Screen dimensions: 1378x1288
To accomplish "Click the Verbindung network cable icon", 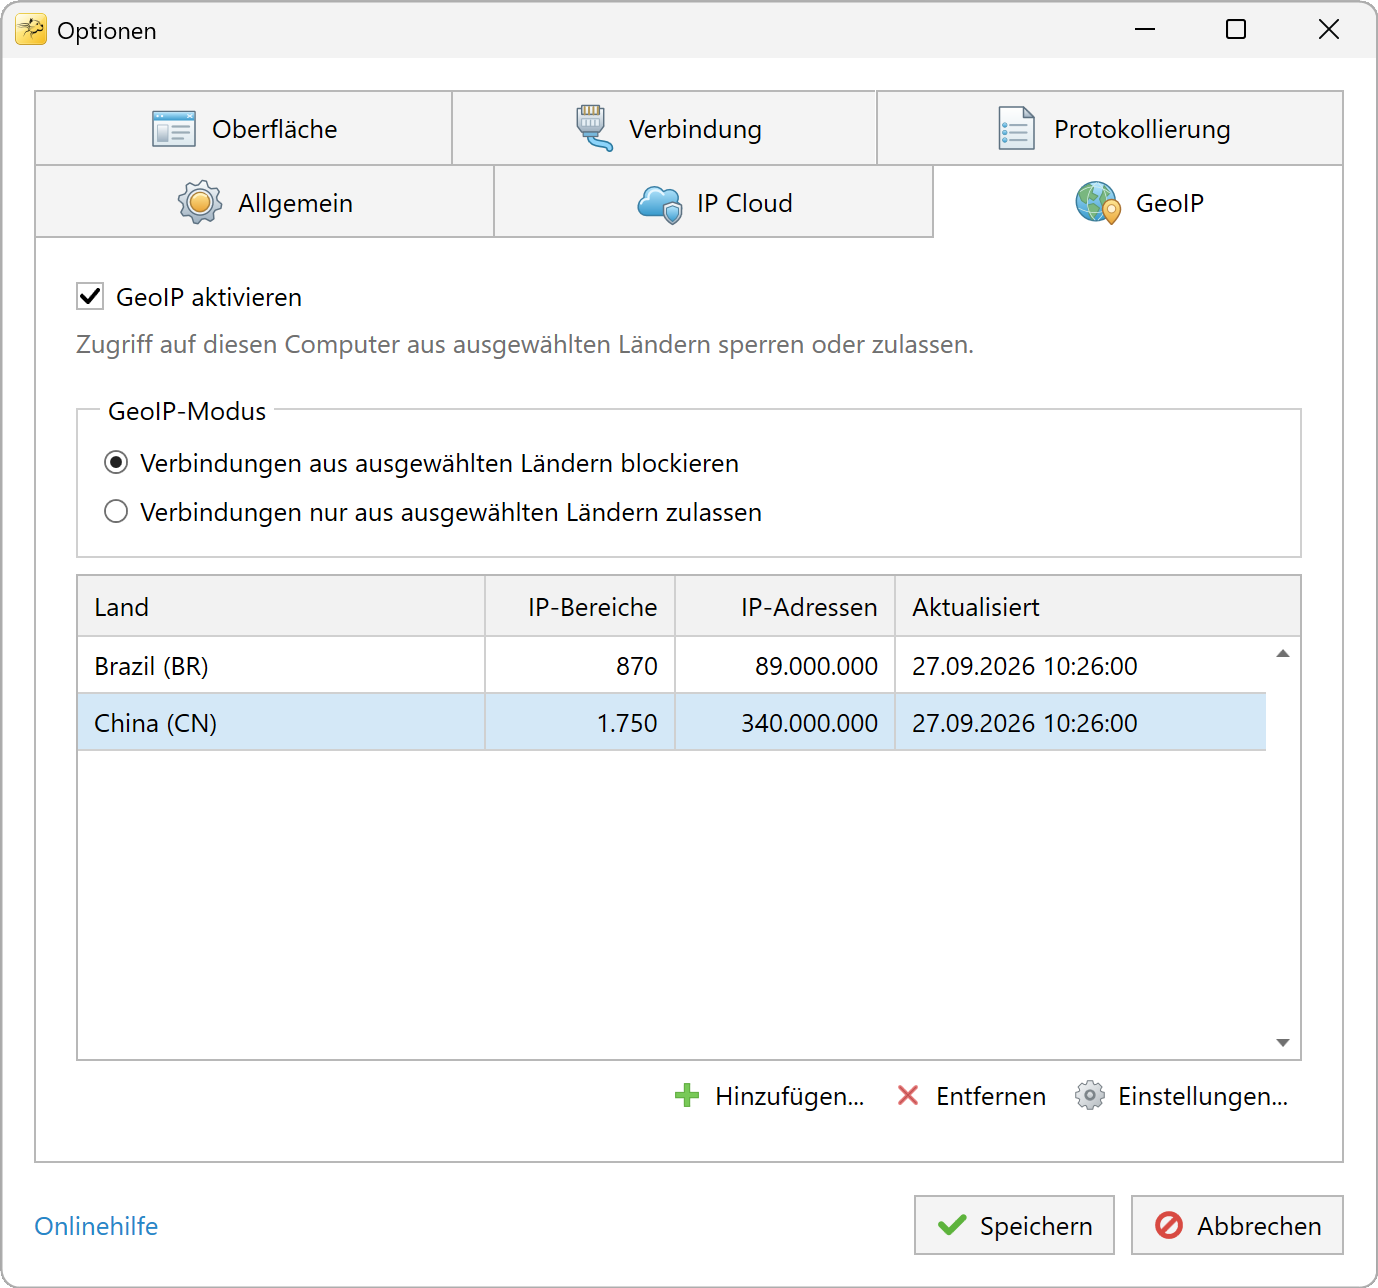I will [594, 128].
